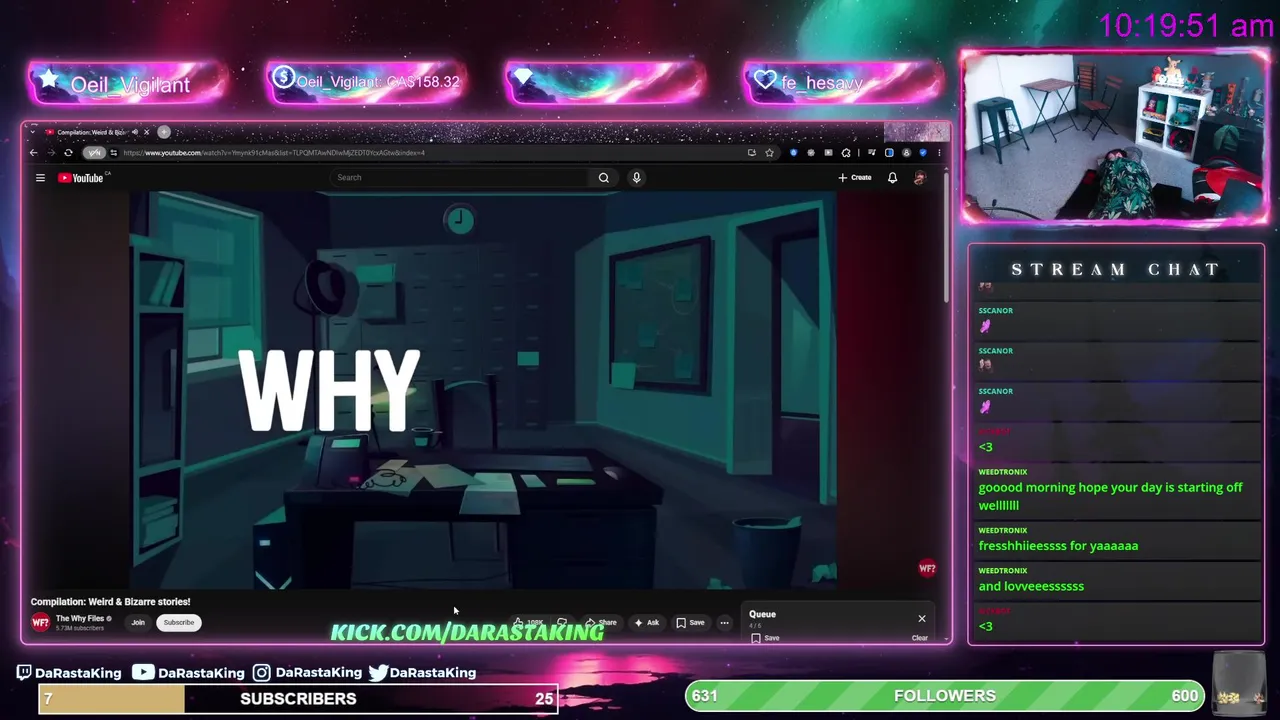The image size is (1280, 720).
Task: Click the Twitch DaRastaKing handle
Action: pyautogui.click(x=69, y=672)
